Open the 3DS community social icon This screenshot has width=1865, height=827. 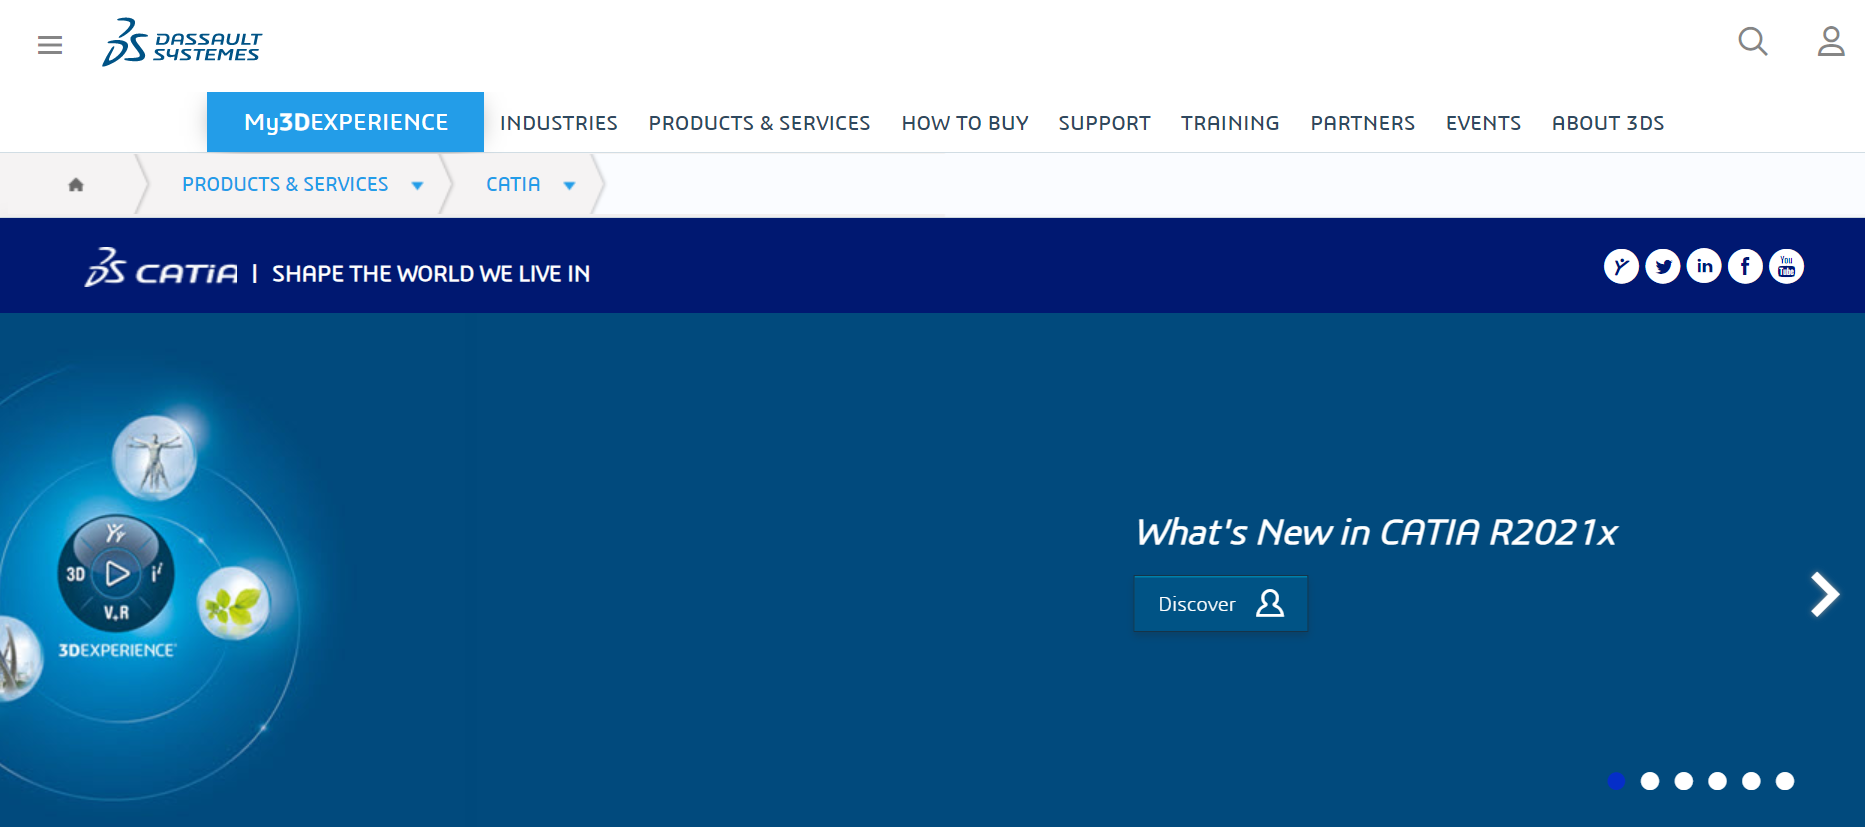1621,266
